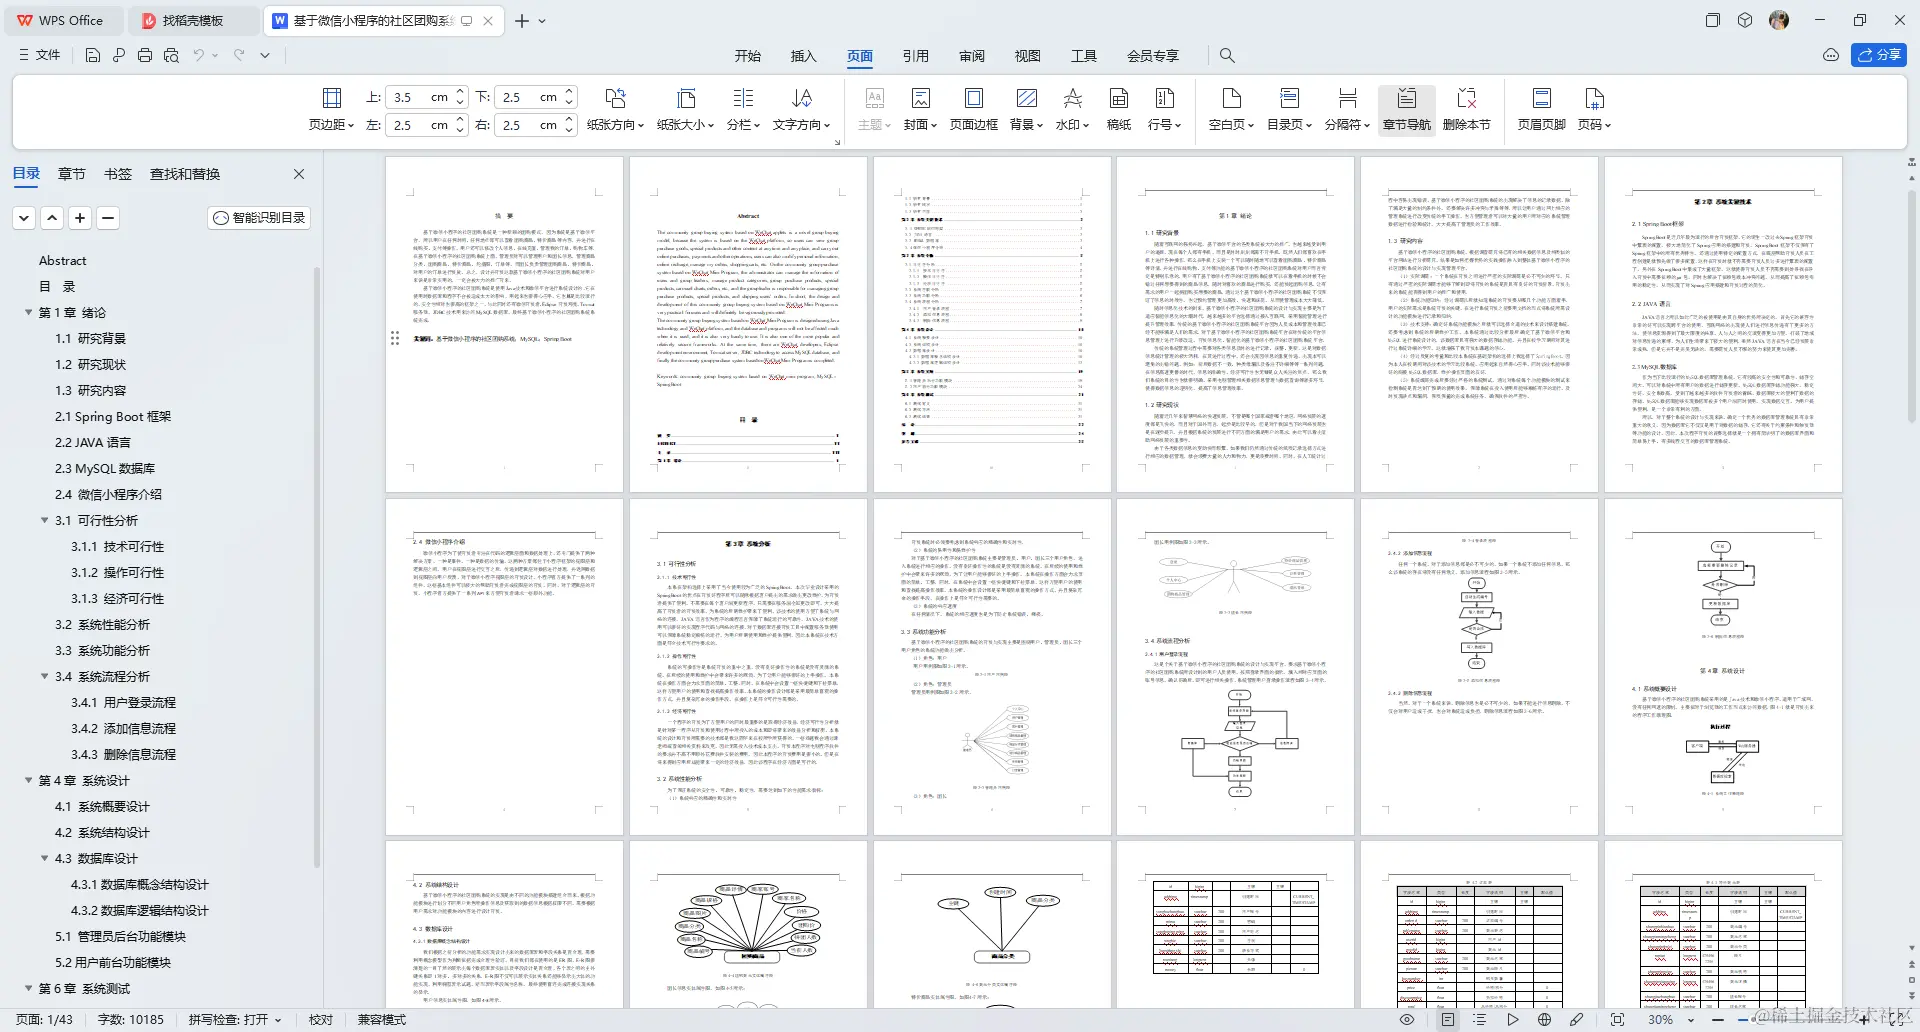This screenshot has width=1920, height=1032.
Task: Click 页面边框 page border tool
Action: (974, 109)
